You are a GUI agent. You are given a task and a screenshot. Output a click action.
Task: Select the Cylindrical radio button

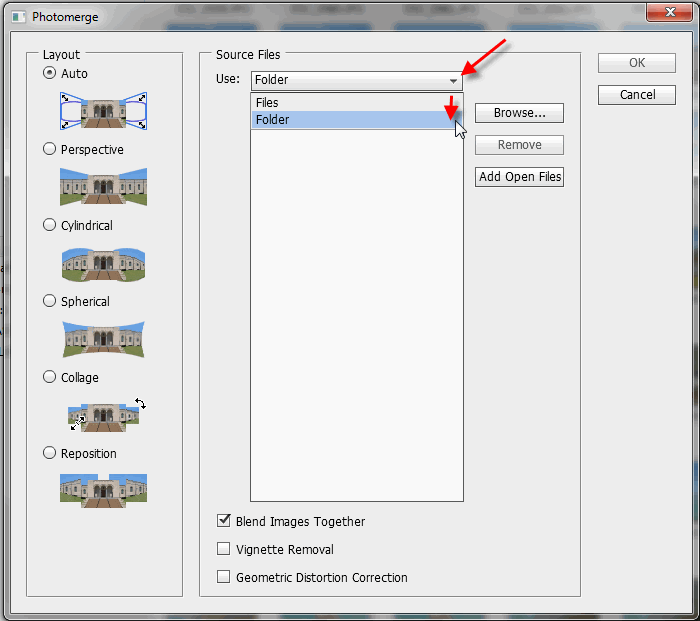[50, 225]
